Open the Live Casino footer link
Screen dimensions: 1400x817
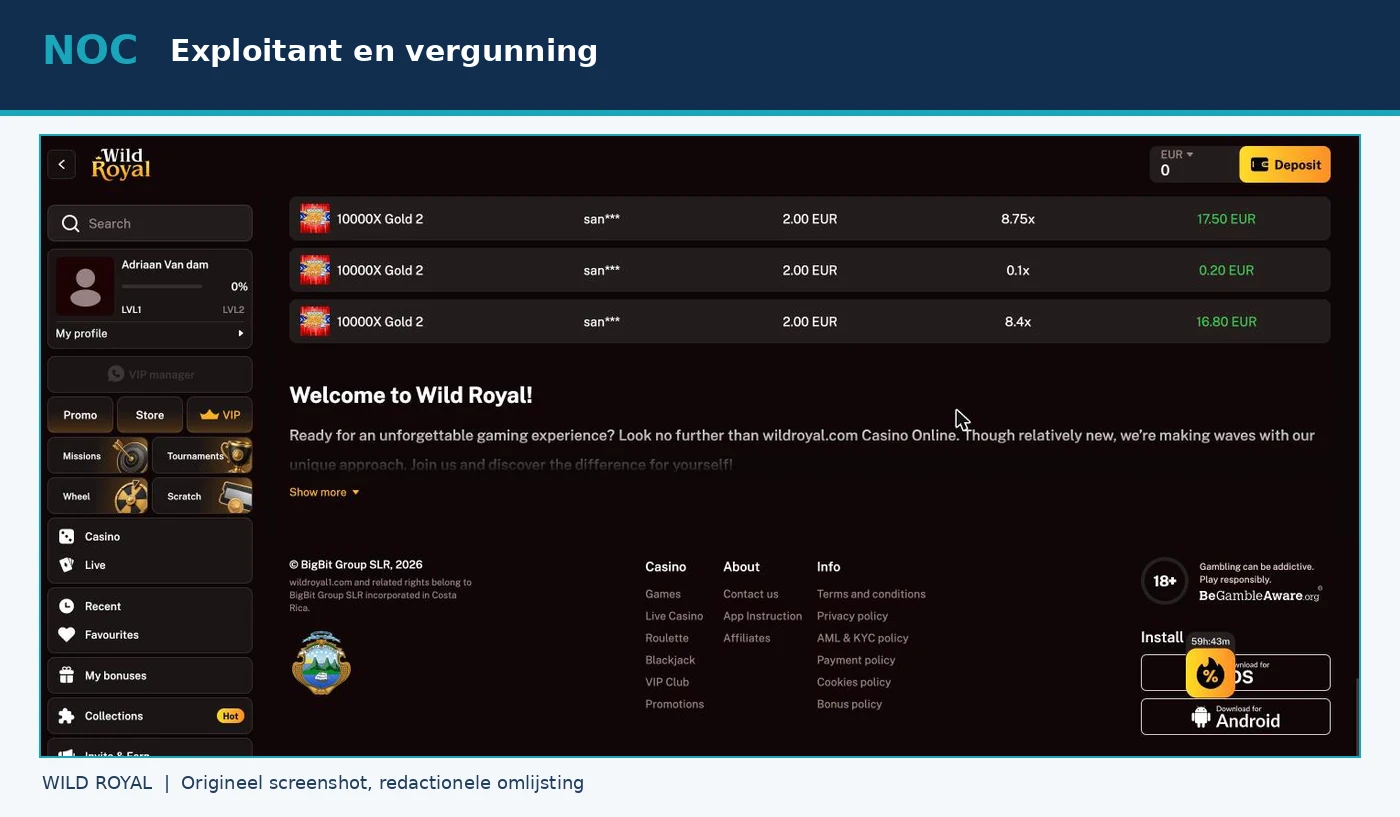click(674, 616)
